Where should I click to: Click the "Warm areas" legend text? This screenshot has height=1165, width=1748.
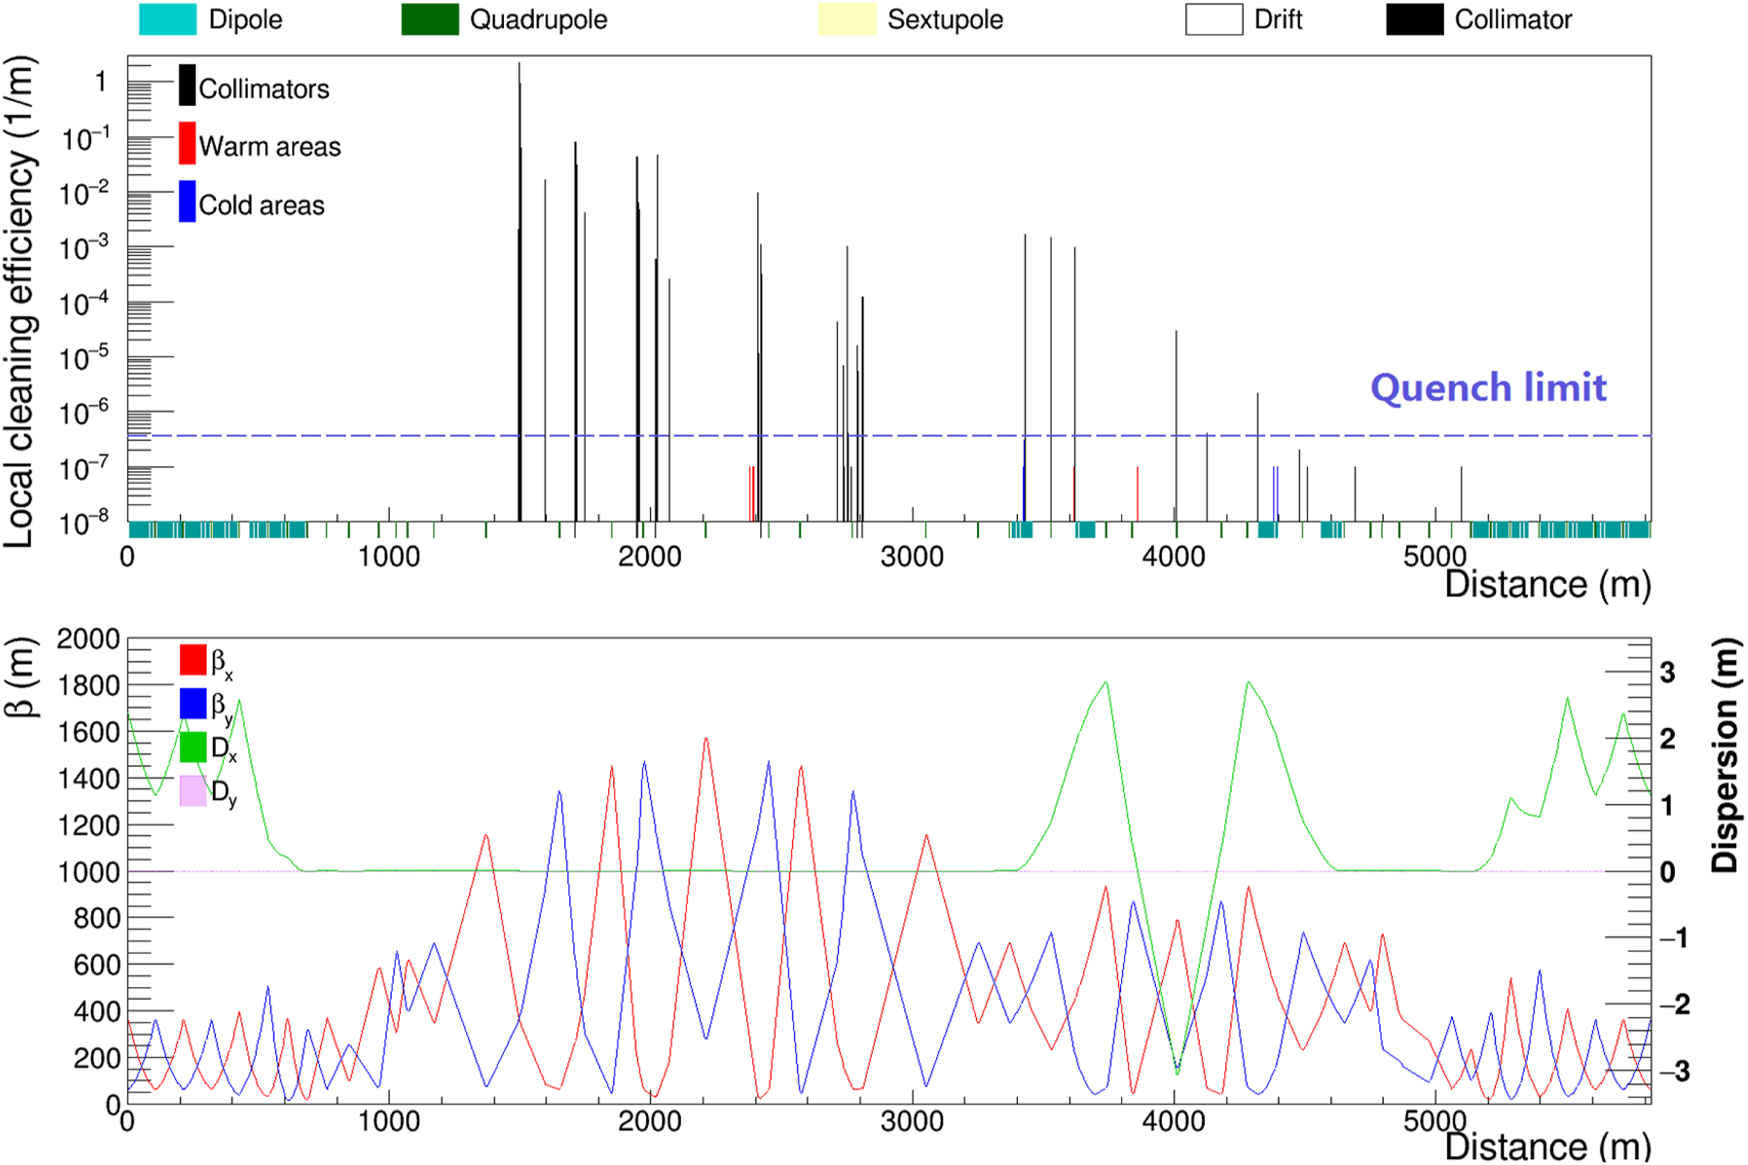point(269,147)
